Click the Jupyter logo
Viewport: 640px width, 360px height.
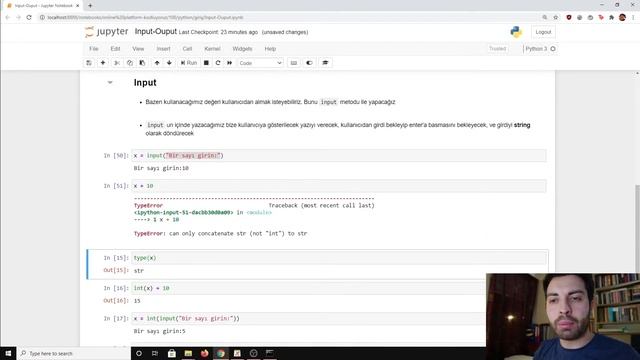(107, 32)
